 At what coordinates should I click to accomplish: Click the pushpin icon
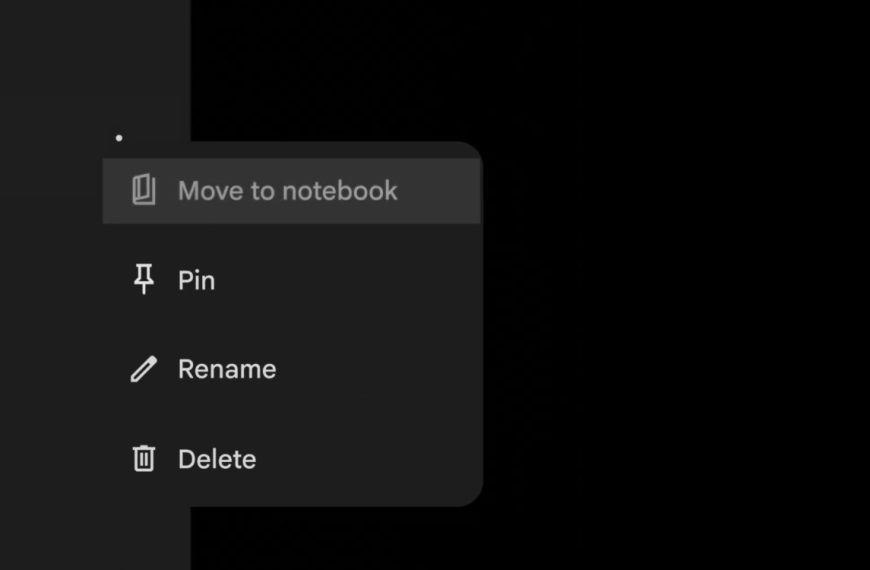click(x=144, y=279)
